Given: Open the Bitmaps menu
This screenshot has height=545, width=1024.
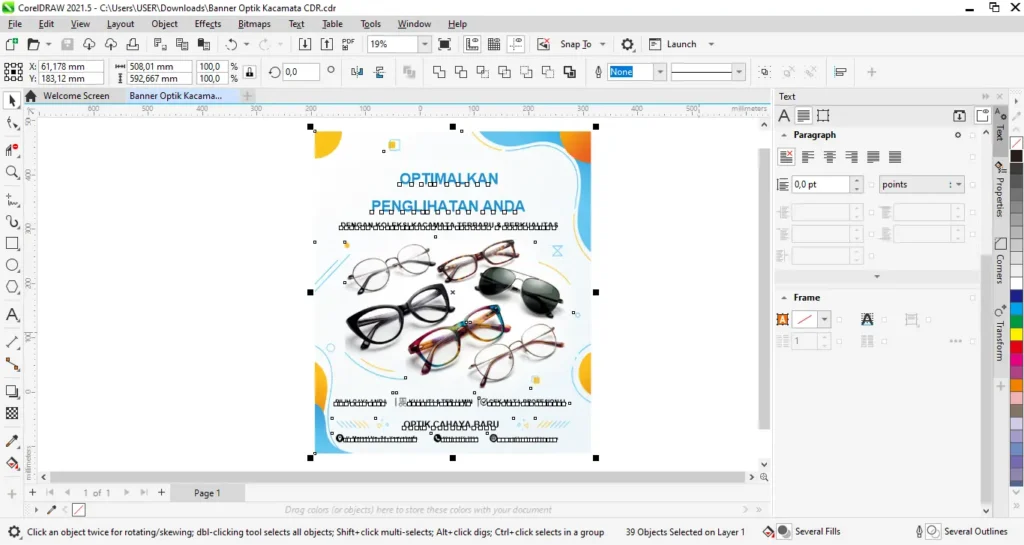Looking at the screenshot, I should coord(254,24).
